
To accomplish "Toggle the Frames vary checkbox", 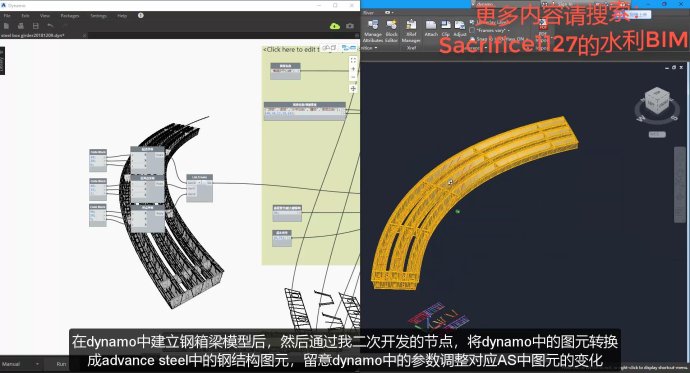I will 472,30.
